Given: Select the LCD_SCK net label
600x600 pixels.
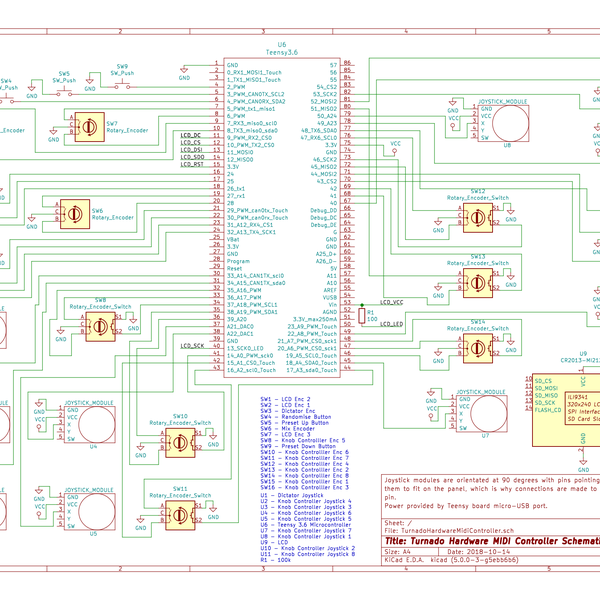Looking at the screenshot, I should (192, 346).
